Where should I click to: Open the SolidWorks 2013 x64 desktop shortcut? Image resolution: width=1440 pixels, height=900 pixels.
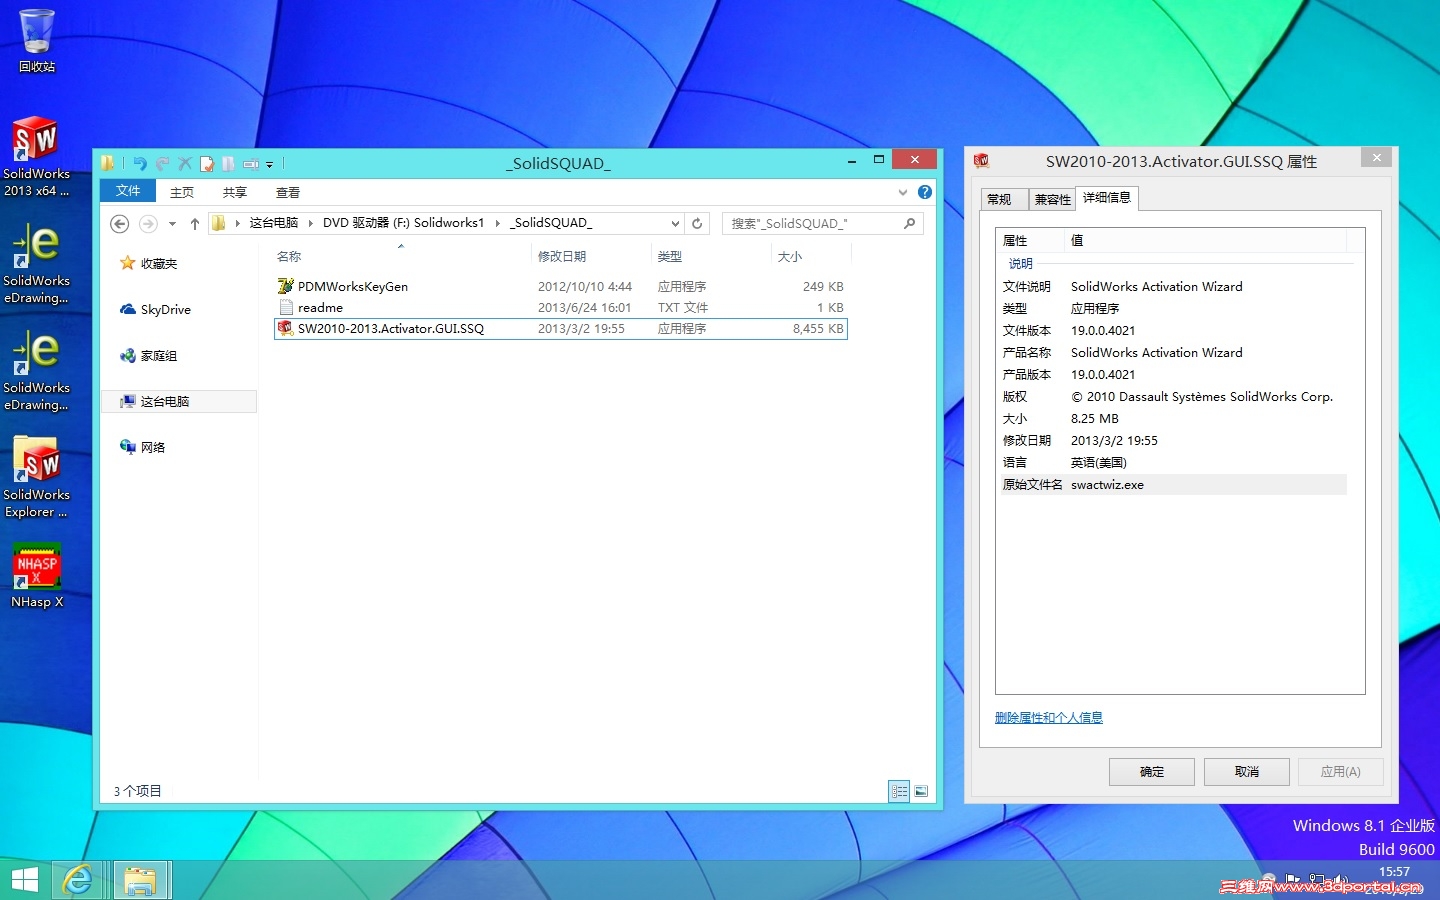point(36,157)
